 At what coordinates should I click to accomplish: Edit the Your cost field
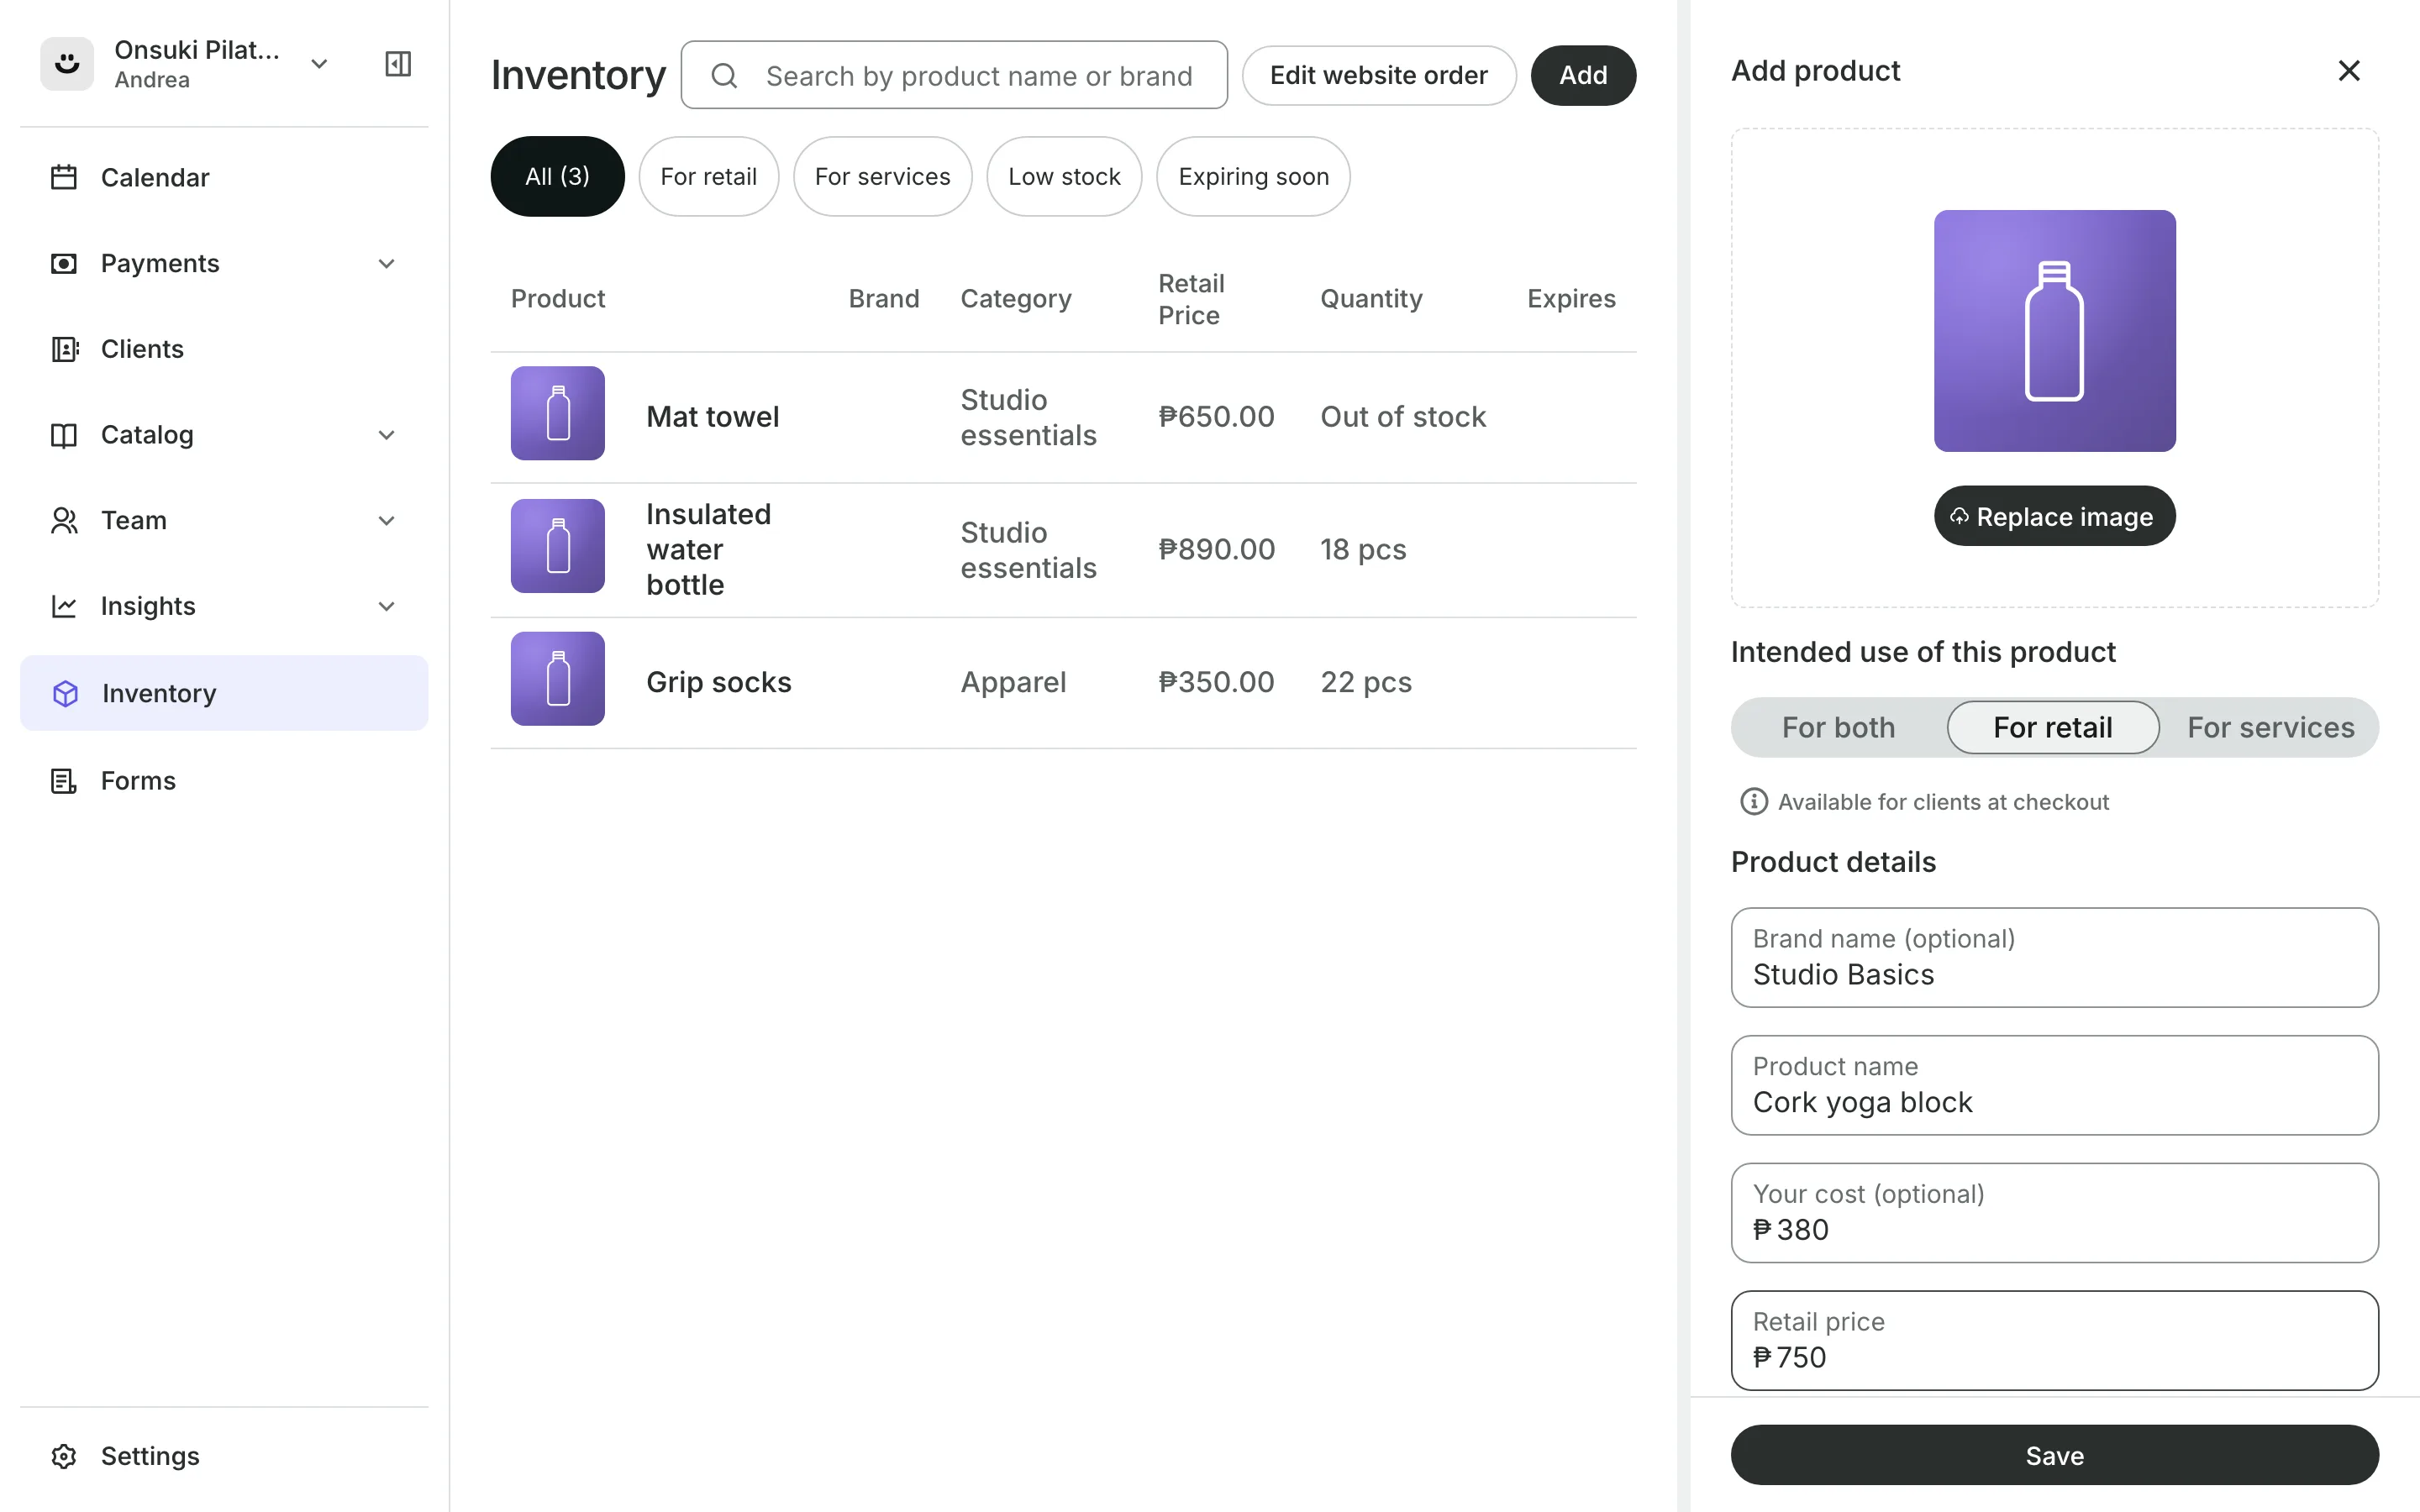click(2054, 1212)
